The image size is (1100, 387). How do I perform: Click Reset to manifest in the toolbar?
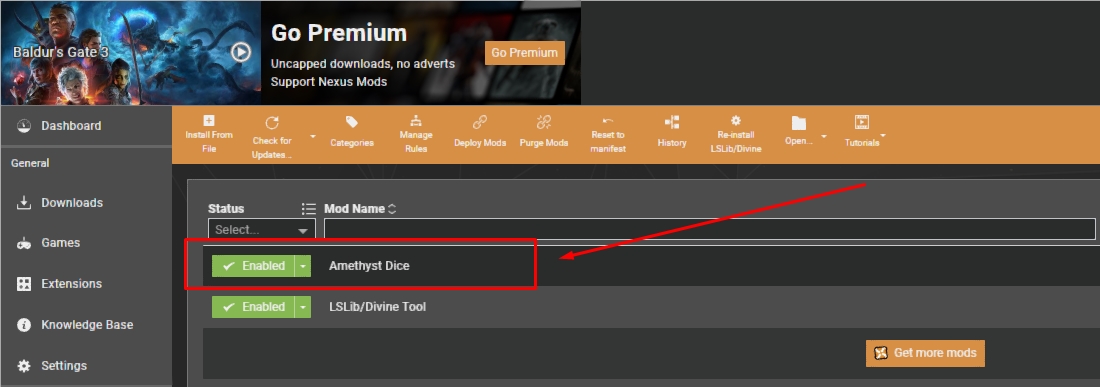pos(608,135)
